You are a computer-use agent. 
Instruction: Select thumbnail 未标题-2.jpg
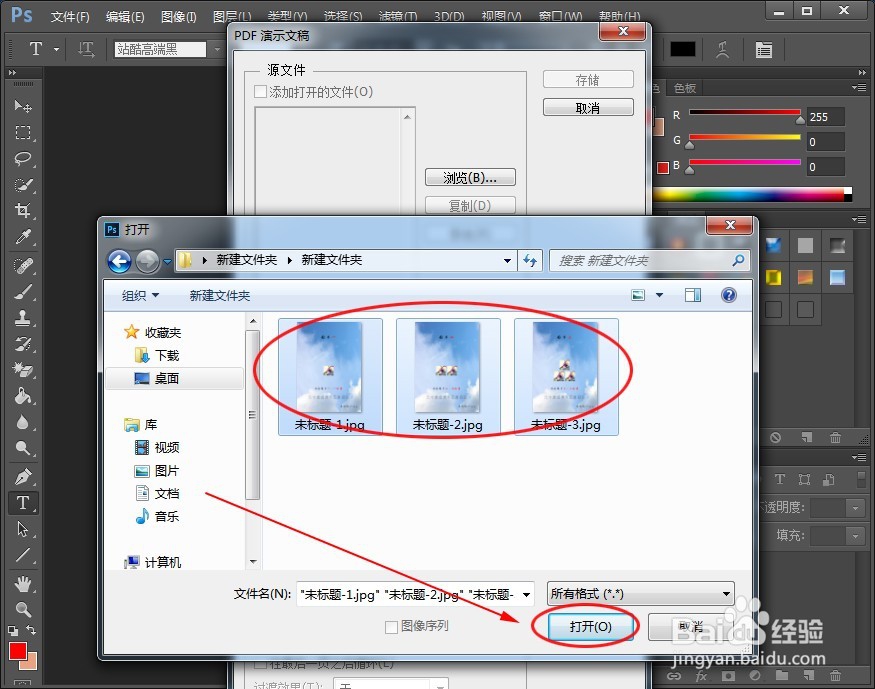tap(448, 377)
